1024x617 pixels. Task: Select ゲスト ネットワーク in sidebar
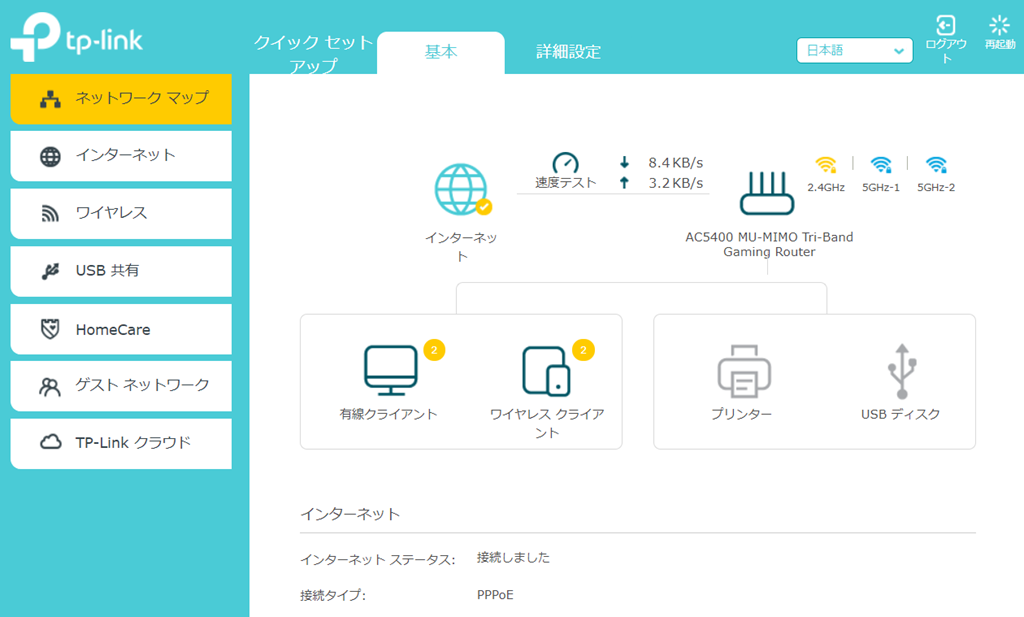point(121,386)
